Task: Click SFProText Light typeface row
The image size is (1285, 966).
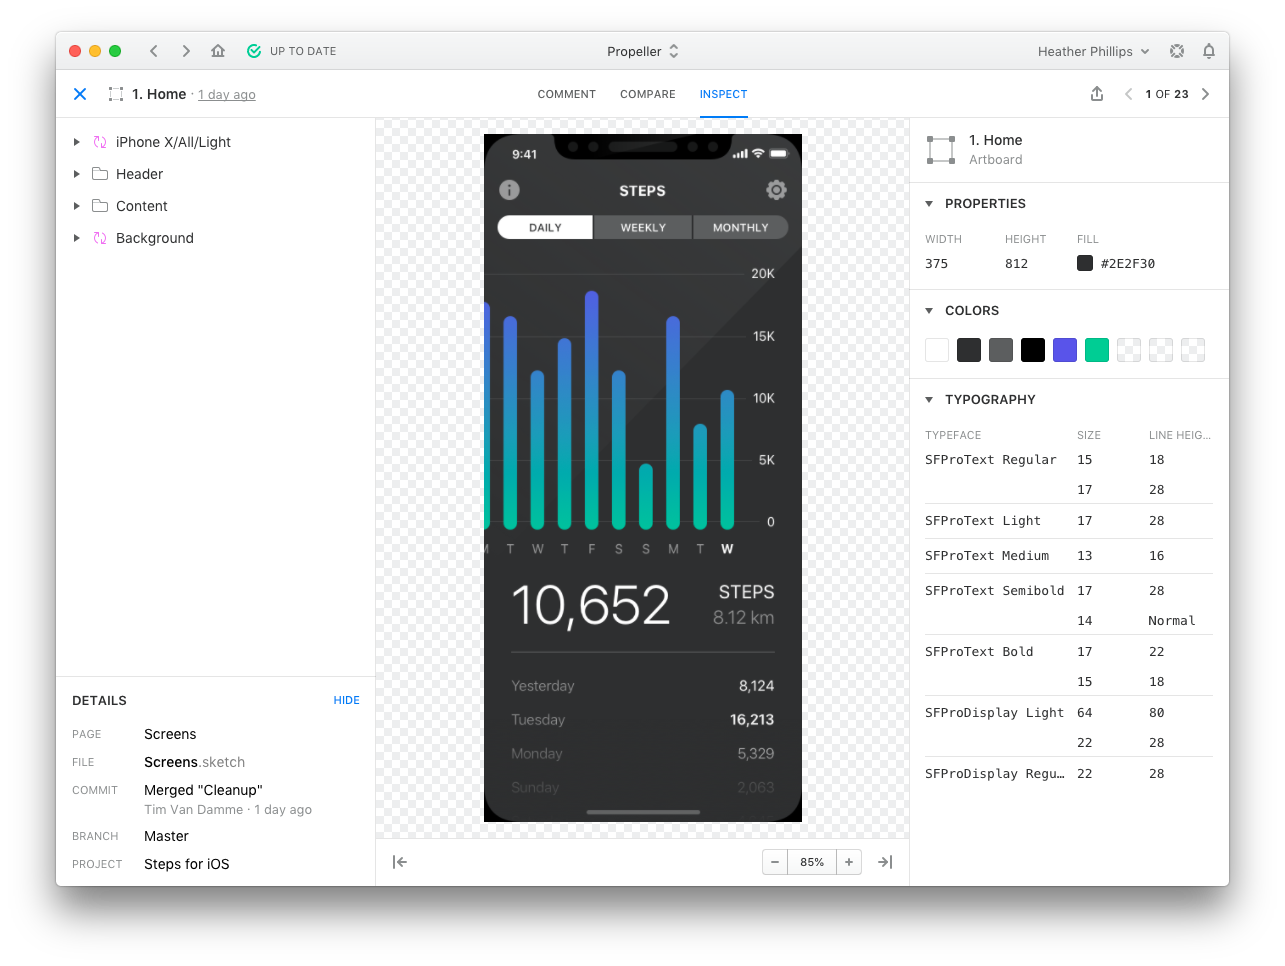Action: click(x=1069, y=521)
